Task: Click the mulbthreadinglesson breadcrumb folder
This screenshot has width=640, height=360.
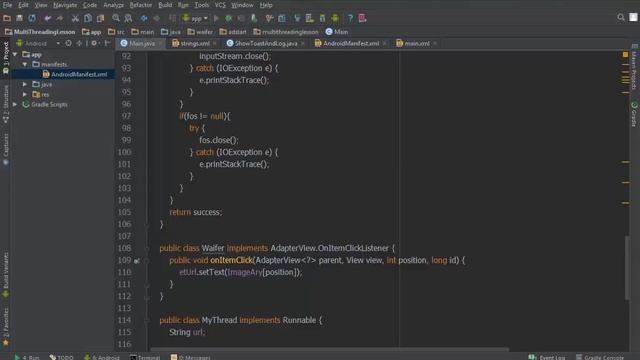Action: tap(285, 31)
